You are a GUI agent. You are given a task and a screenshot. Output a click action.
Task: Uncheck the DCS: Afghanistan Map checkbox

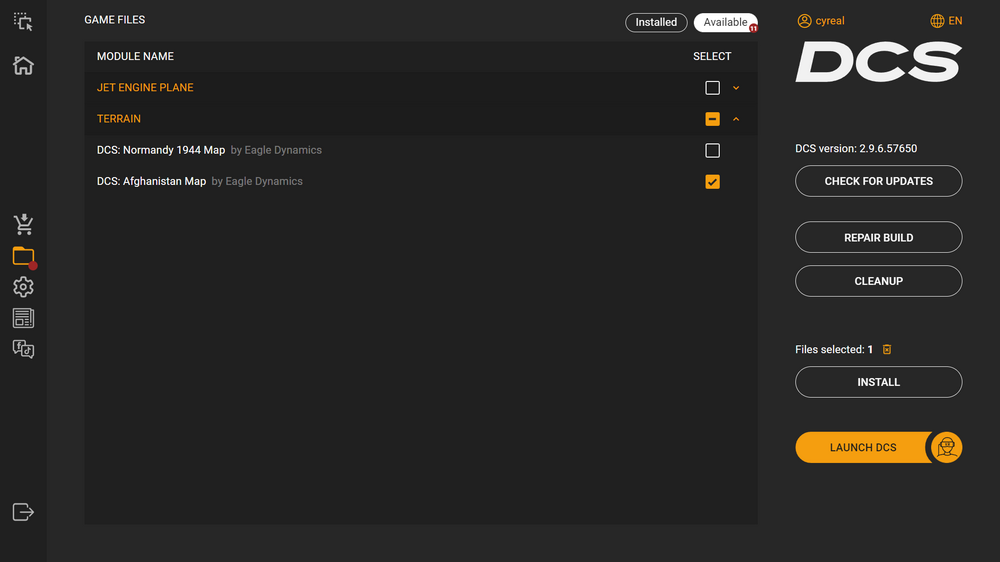point(712,181)
